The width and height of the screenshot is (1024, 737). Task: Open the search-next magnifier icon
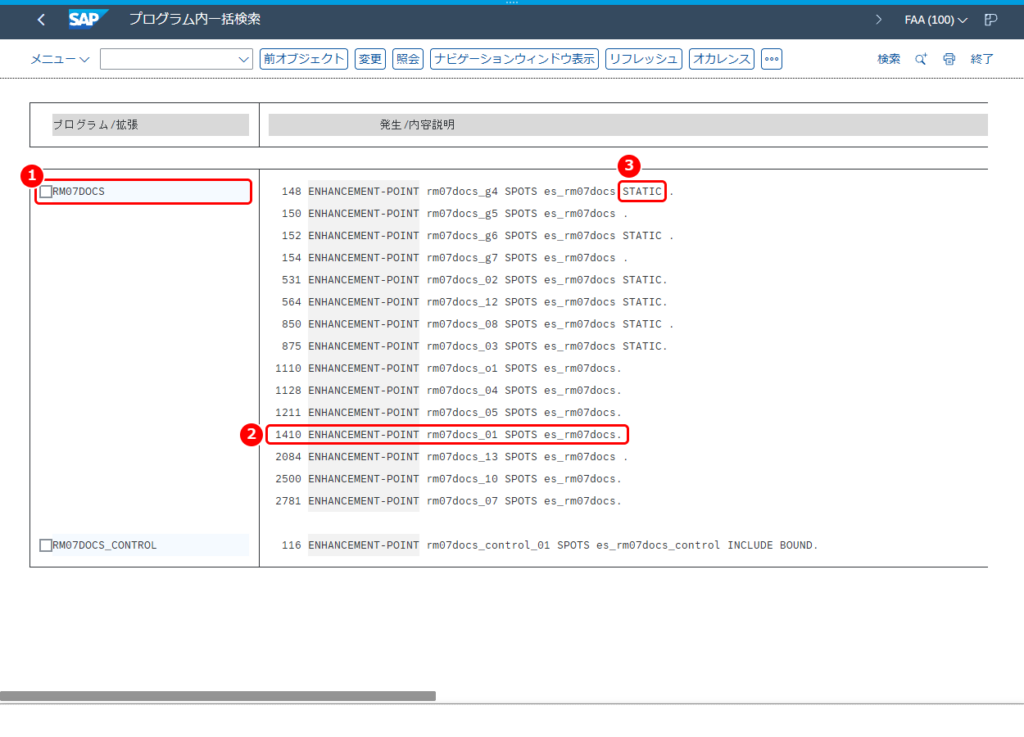921,59
